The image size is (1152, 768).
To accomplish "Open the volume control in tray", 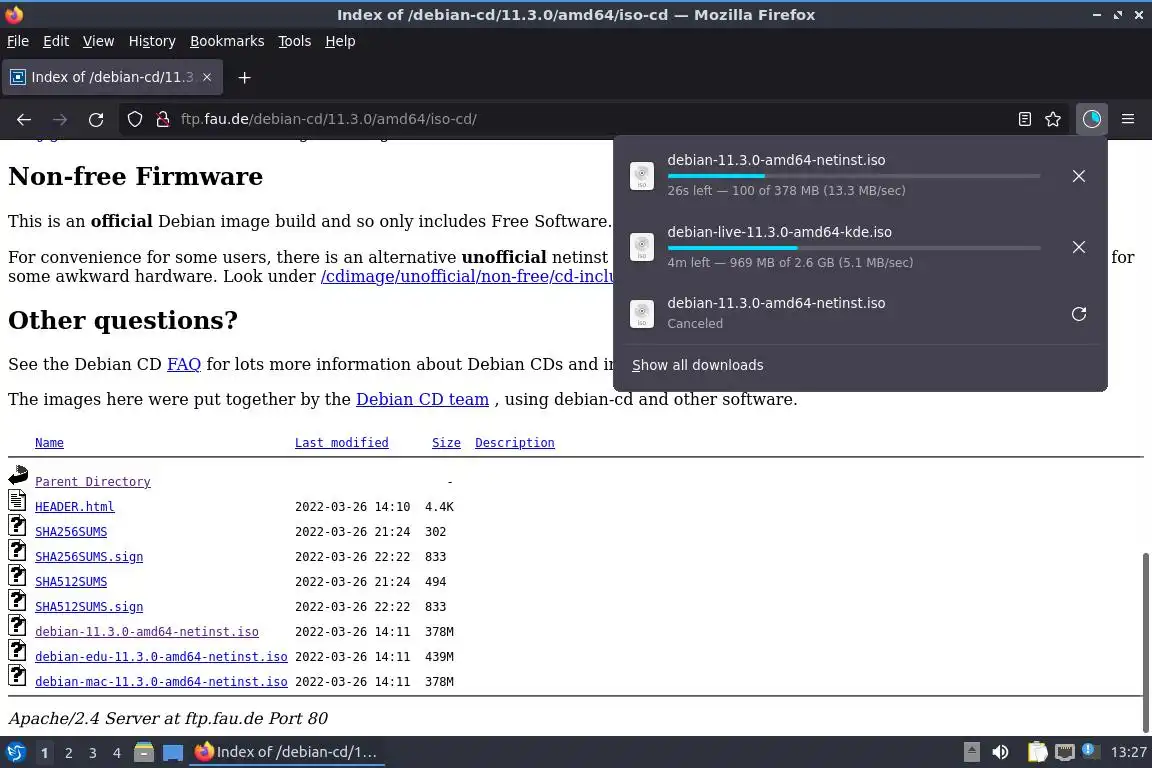I will click(1000, 752).
